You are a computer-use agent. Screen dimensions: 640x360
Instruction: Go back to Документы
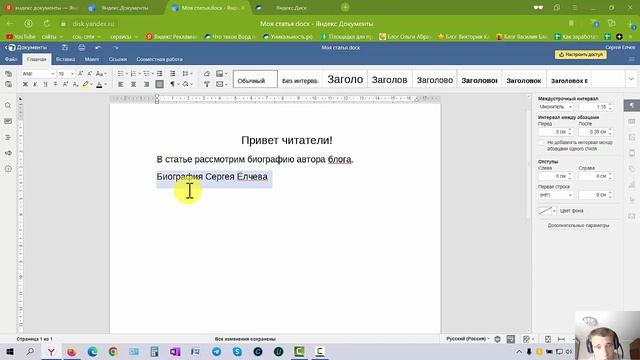(x=27, y=48)
